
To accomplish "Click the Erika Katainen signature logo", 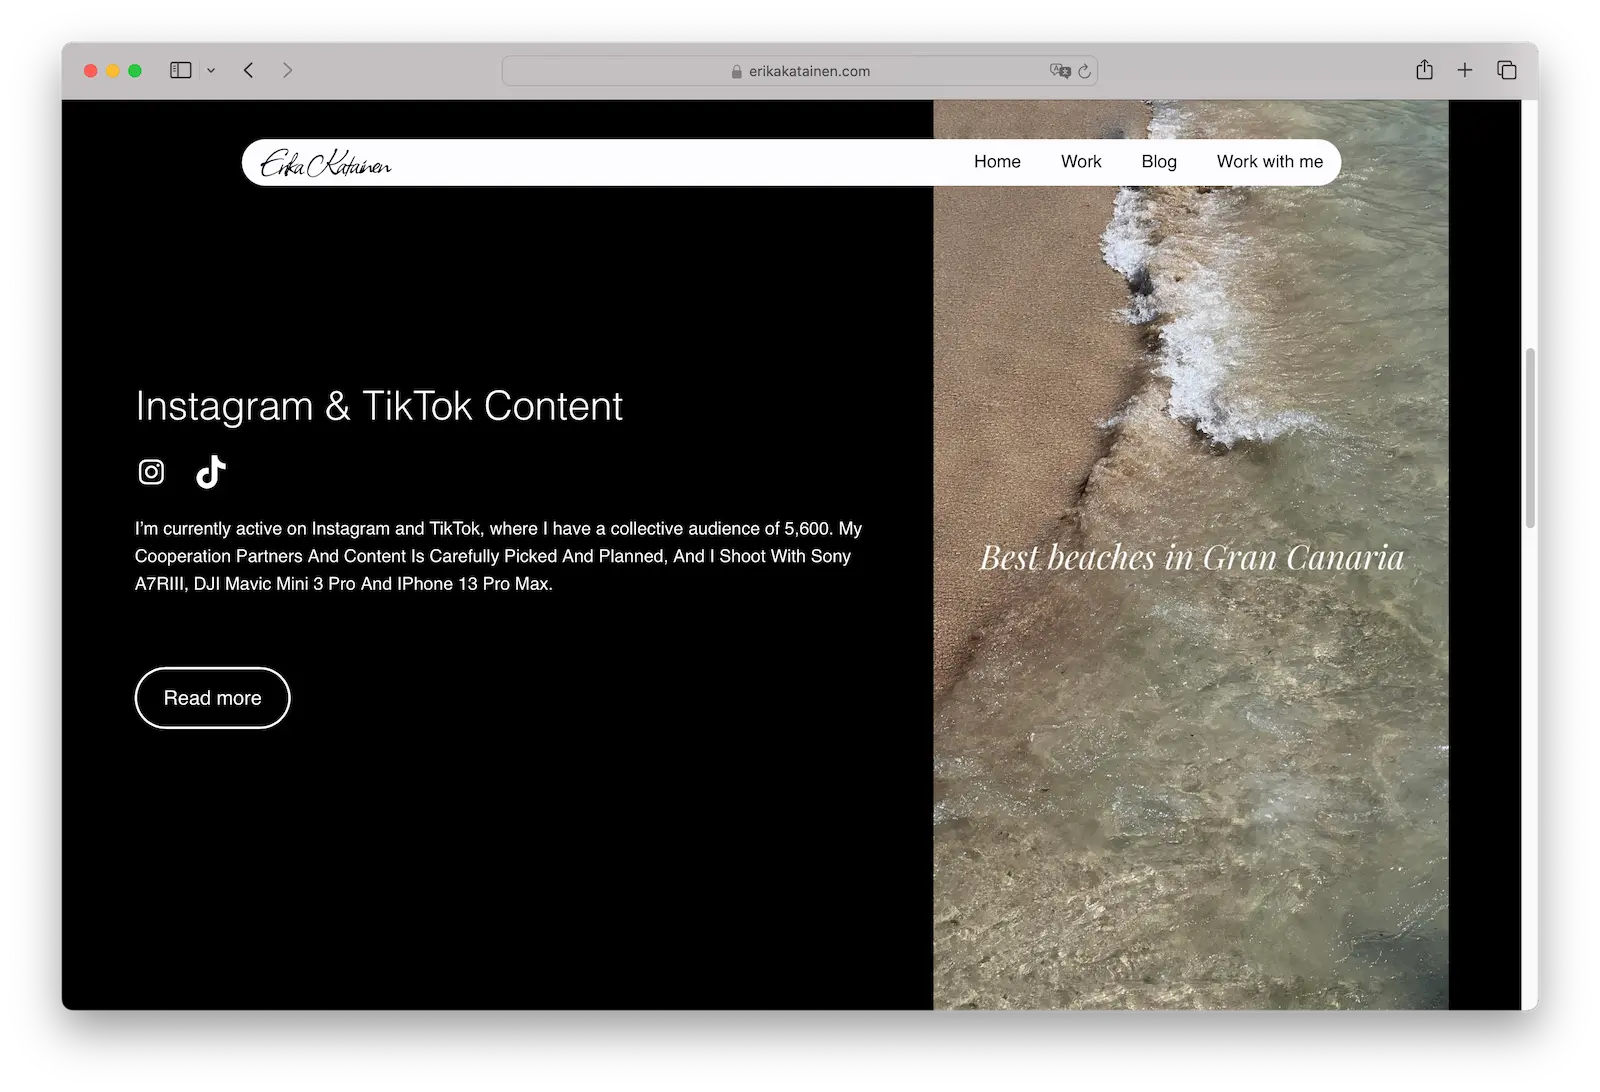I will [325, 163].
